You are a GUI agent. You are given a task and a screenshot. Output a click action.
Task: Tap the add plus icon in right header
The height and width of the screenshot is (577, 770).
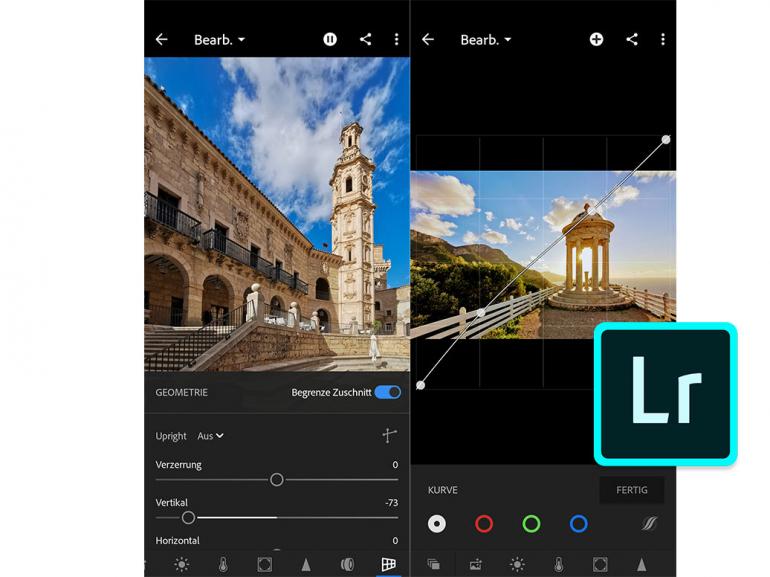click(596, 39)
